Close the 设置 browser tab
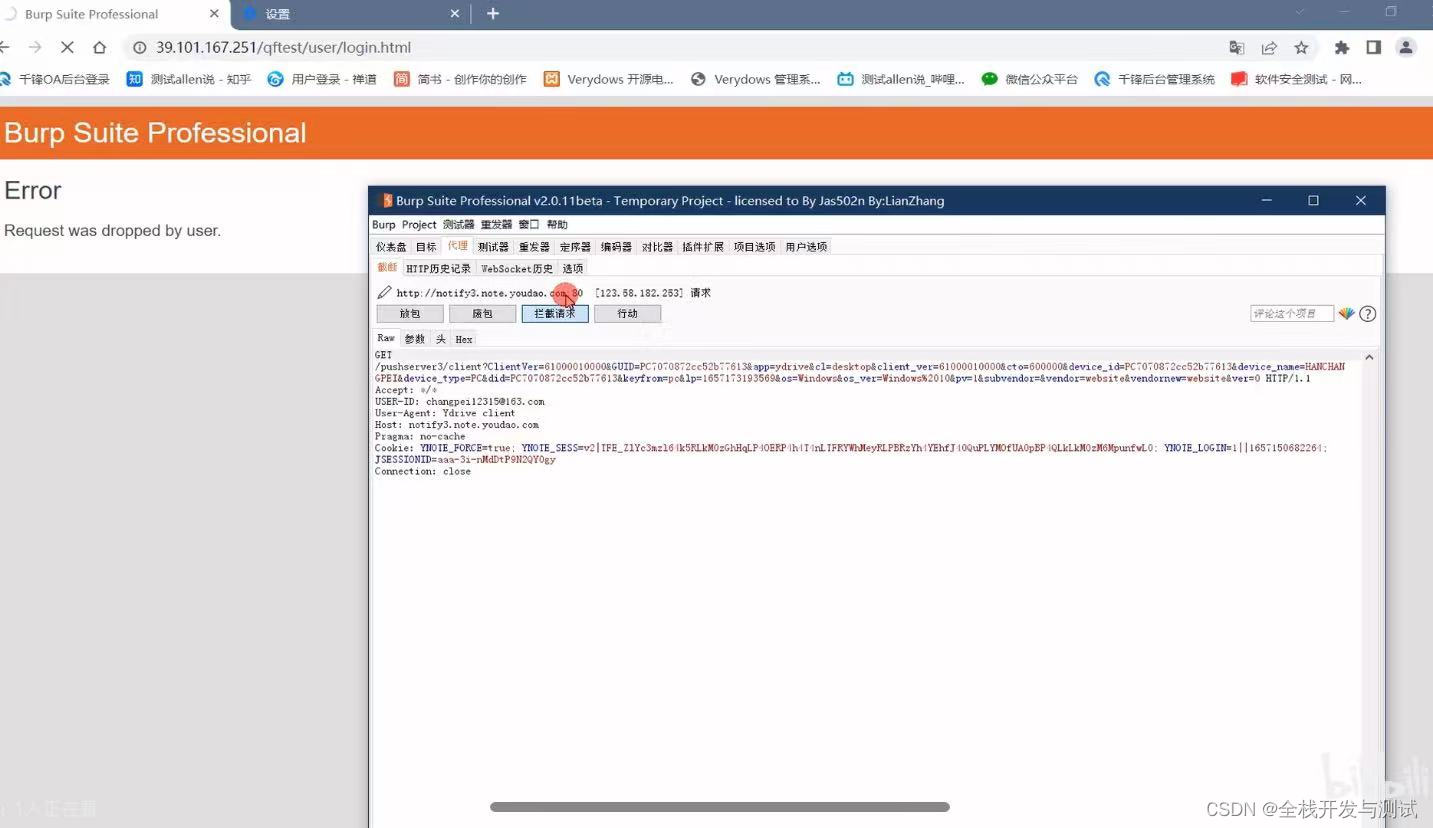 click(x=455, y=14)
